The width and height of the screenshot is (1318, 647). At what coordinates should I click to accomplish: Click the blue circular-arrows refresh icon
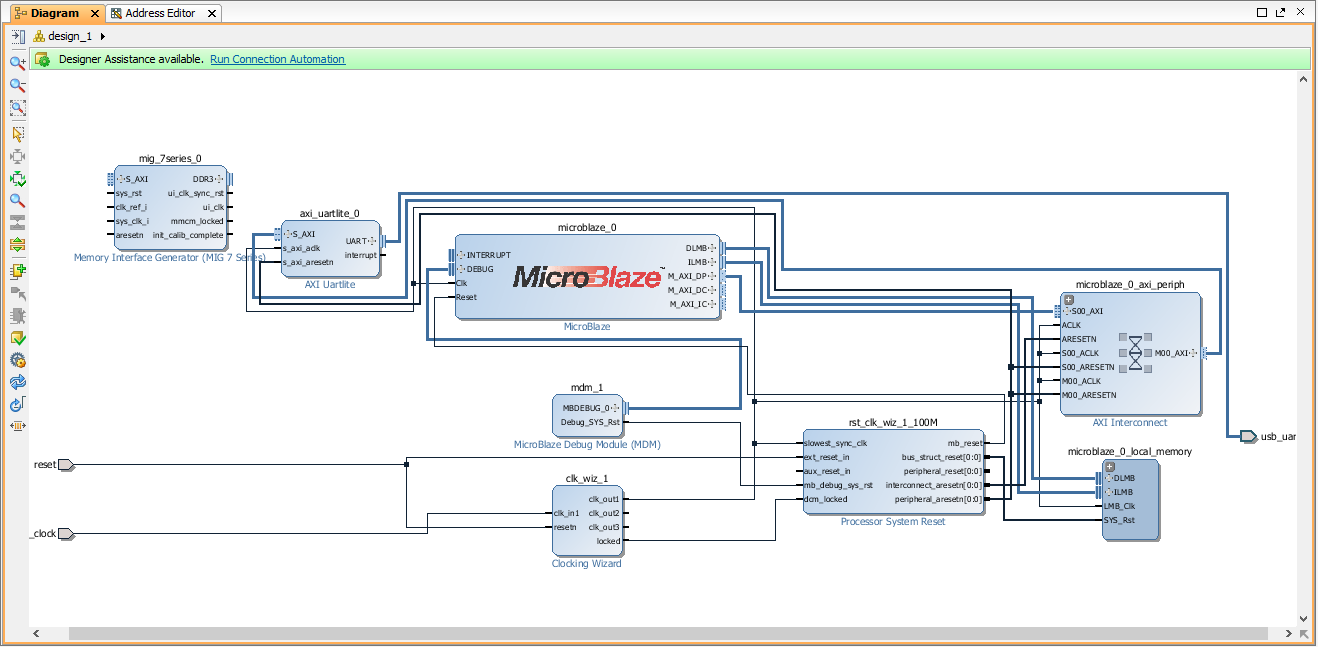pos(18,382)
